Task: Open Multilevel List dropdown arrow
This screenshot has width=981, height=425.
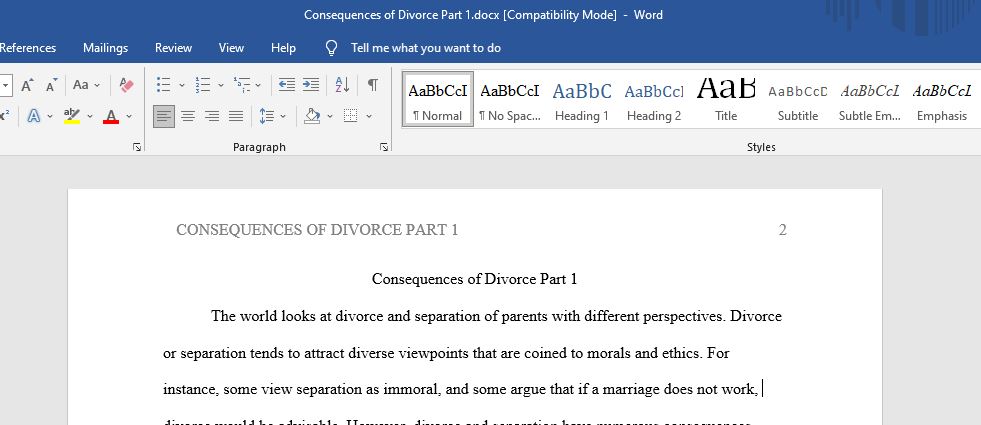Action: 258,85
